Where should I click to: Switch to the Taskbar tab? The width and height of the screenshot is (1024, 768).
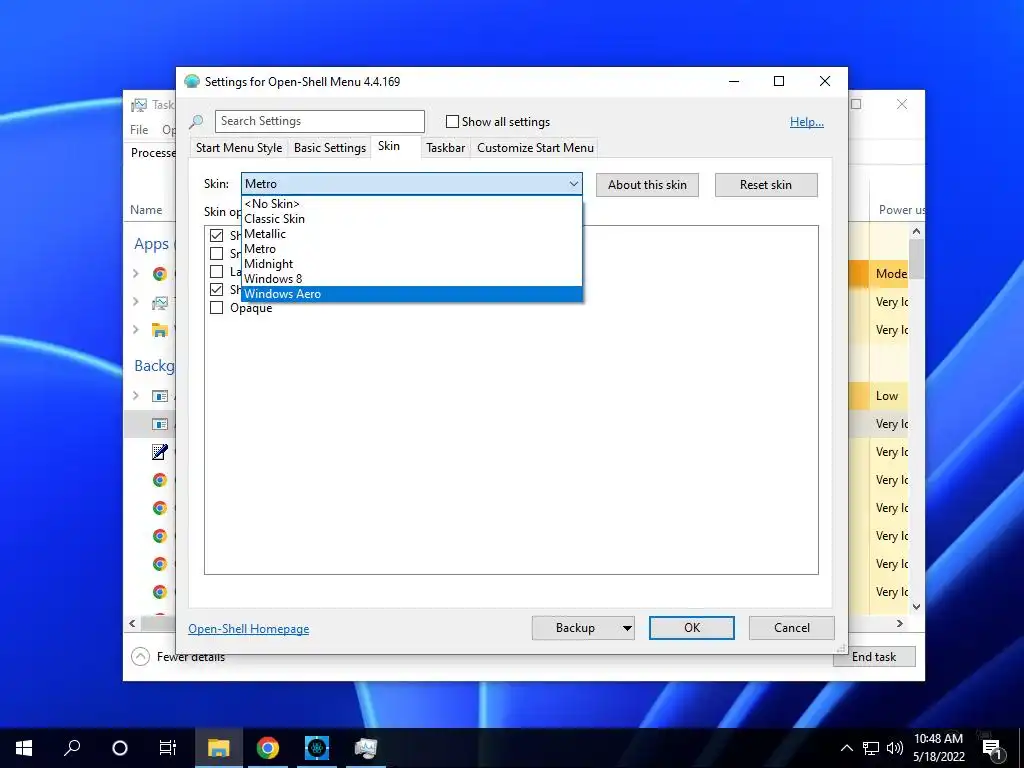(x=445, y=148)
